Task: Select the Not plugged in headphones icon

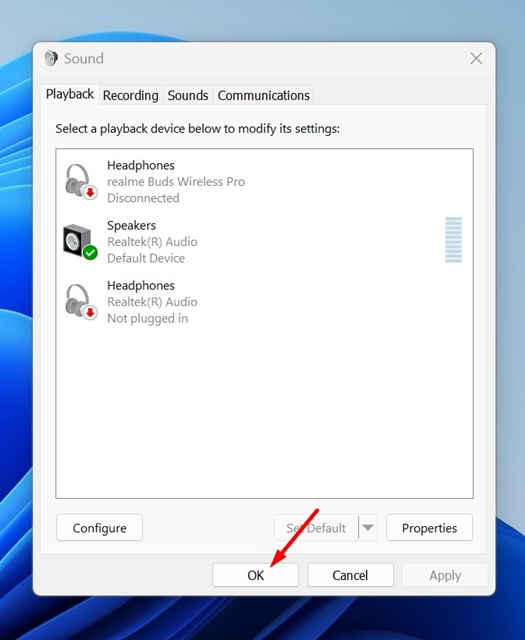Action: [x=80, y=302]
